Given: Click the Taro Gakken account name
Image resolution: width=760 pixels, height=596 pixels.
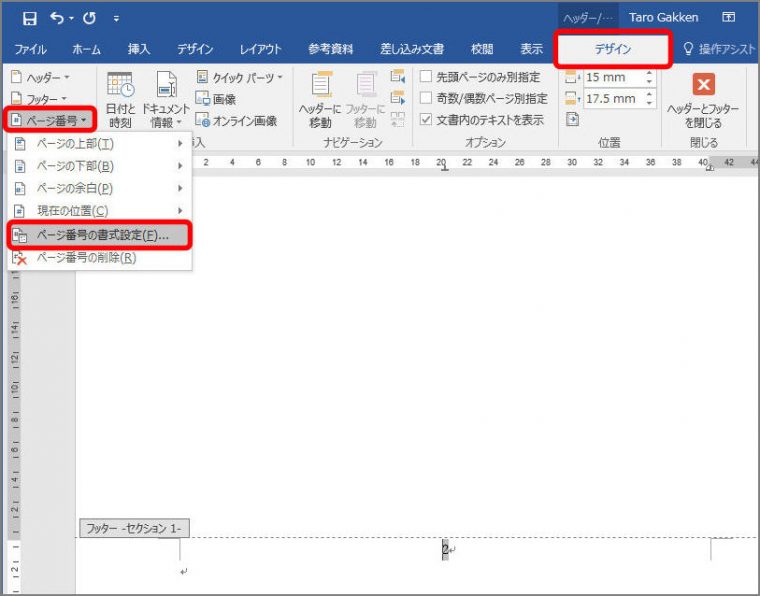Looking at the screenshot, I should click(x=663, y=17).
